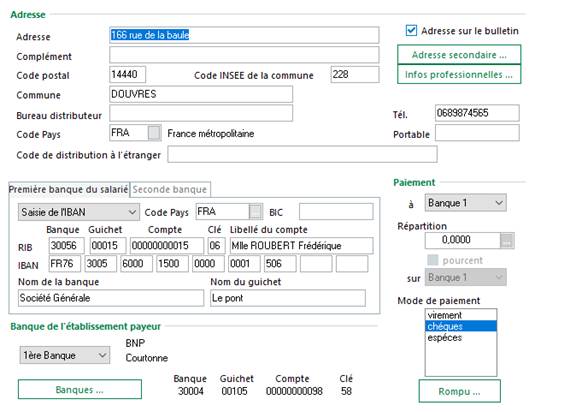Click payer Clé value 58
Viewport: 576px width, 412px height.
click(x=346, y=391)
